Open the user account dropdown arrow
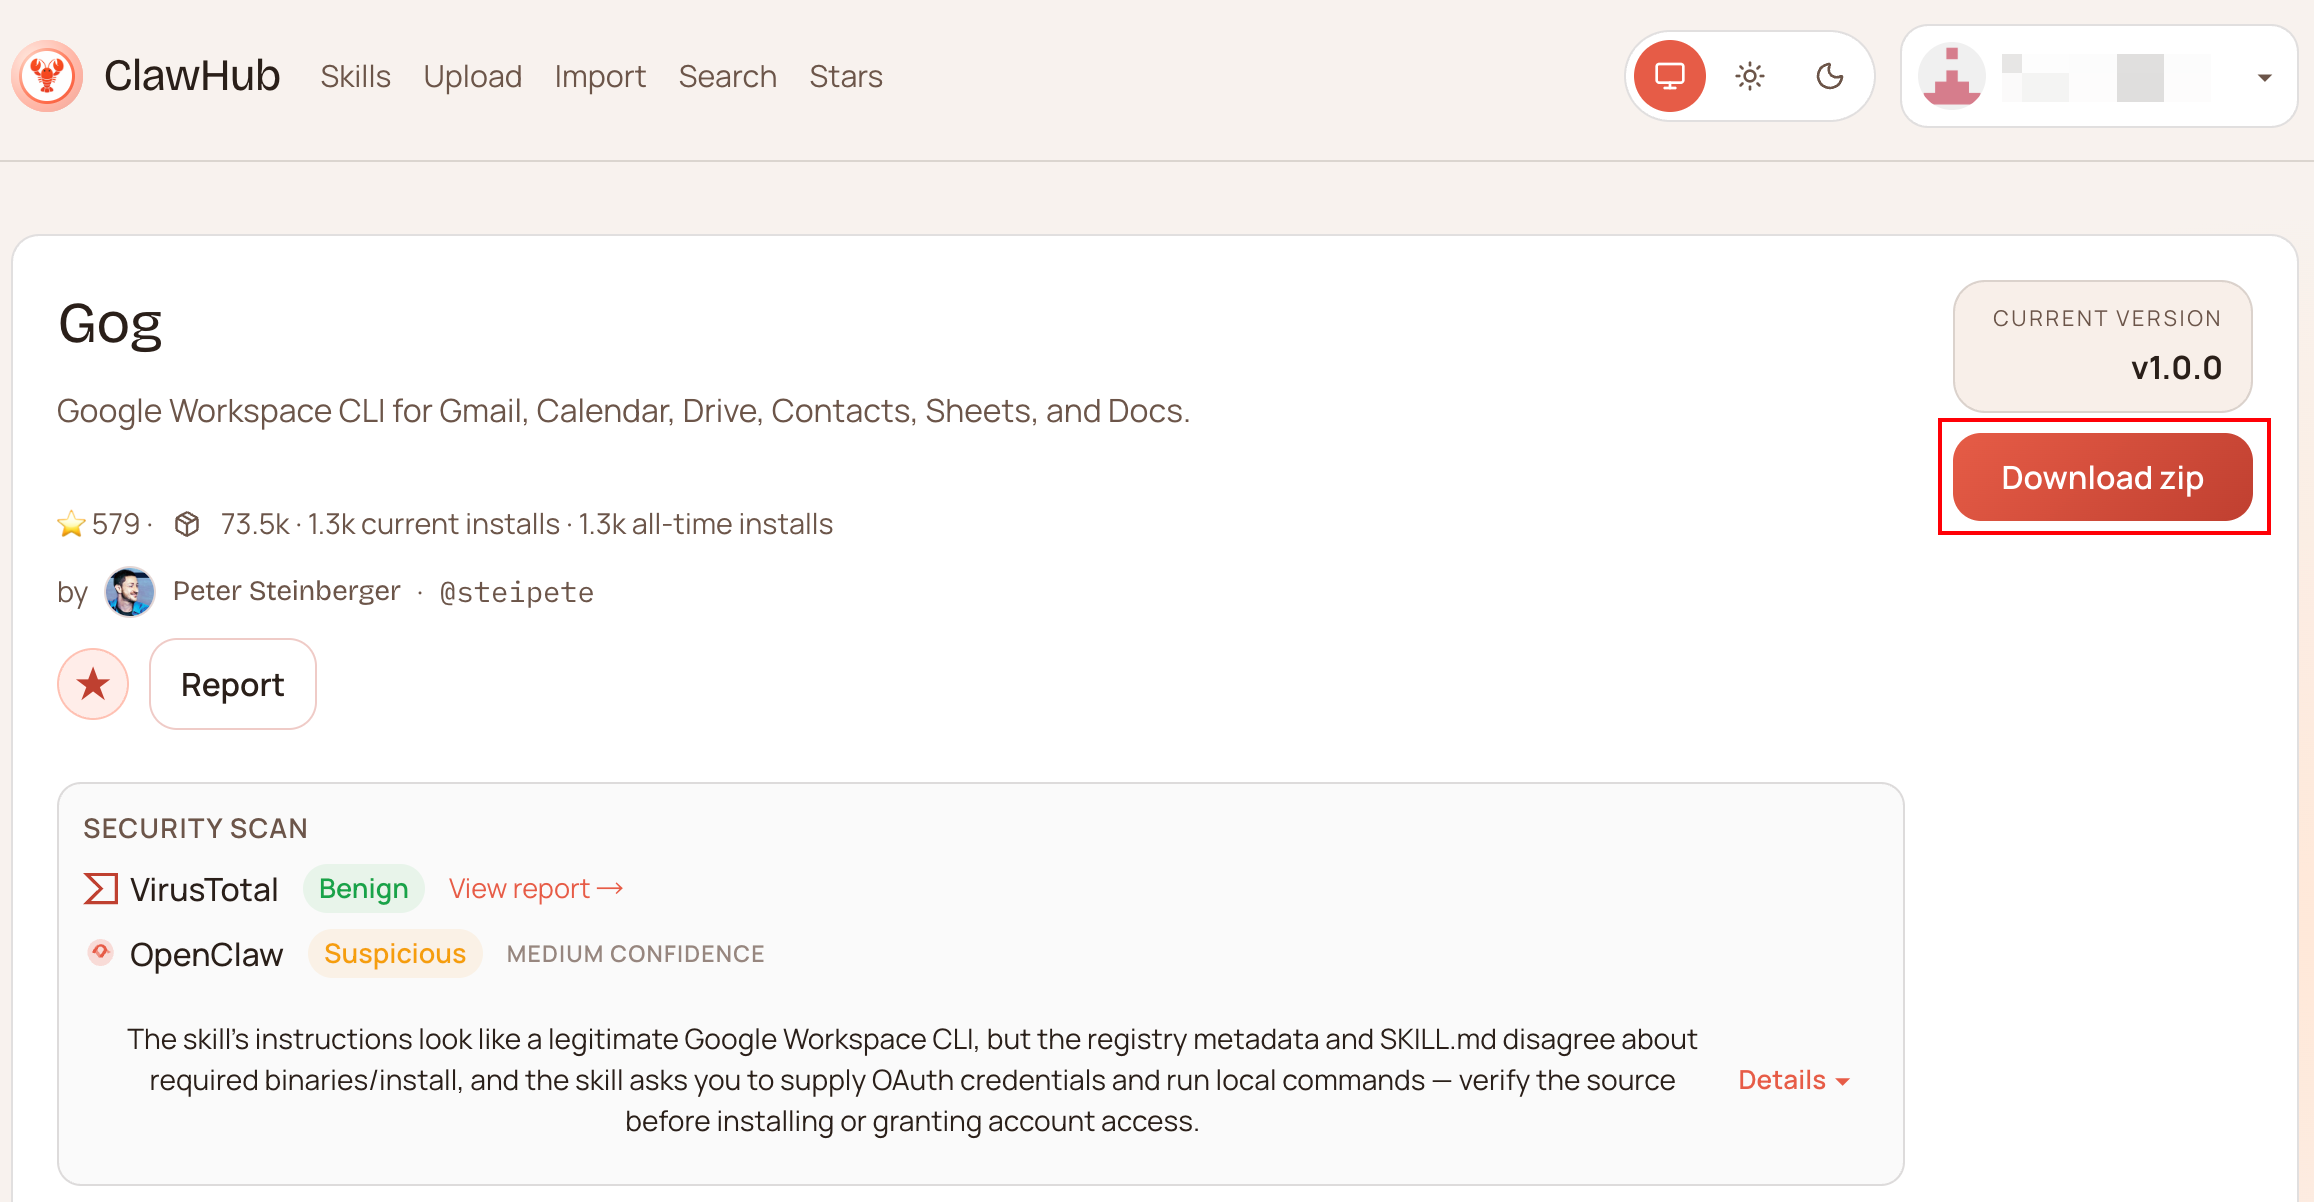Screen dimensions: 2314x1202 tap(2264, 77)
